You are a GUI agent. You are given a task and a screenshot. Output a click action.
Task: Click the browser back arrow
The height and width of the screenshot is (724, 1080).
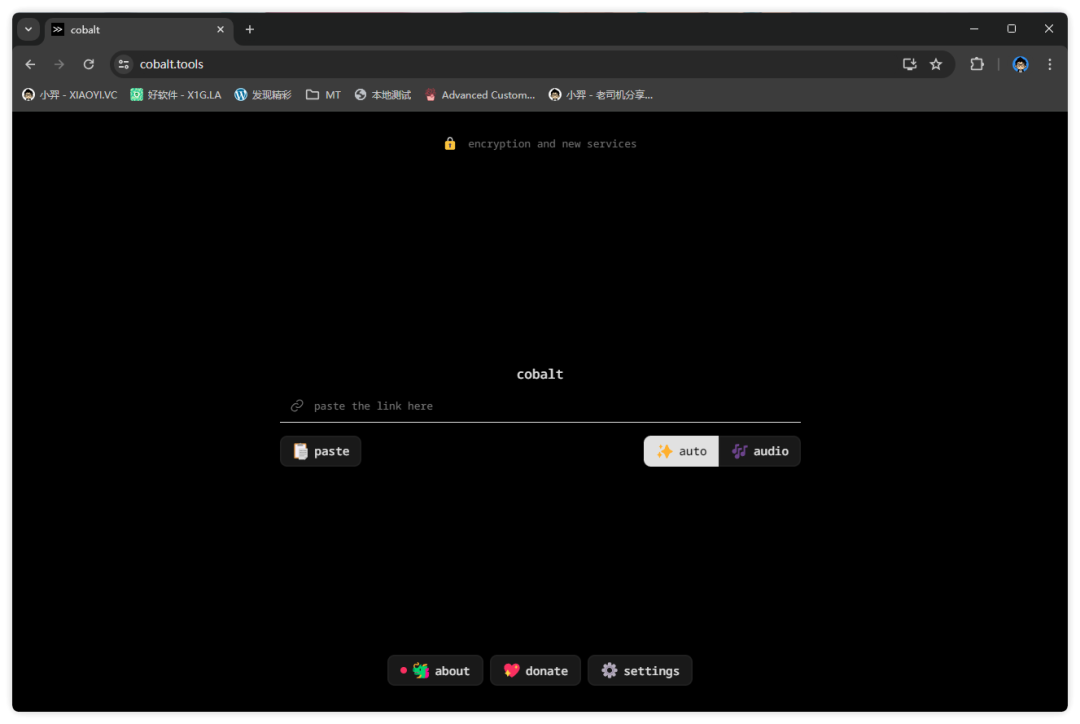pyautogui.click(x=30, y=64)
